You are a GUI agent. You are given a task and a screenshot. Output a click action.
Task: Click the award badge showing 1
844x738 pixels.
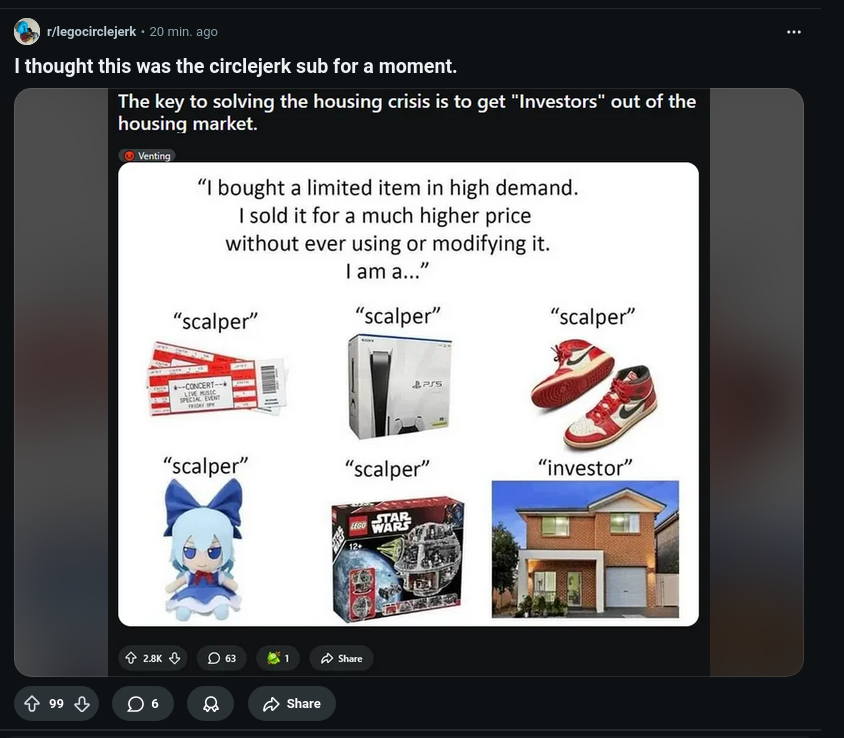coord(278,658)
